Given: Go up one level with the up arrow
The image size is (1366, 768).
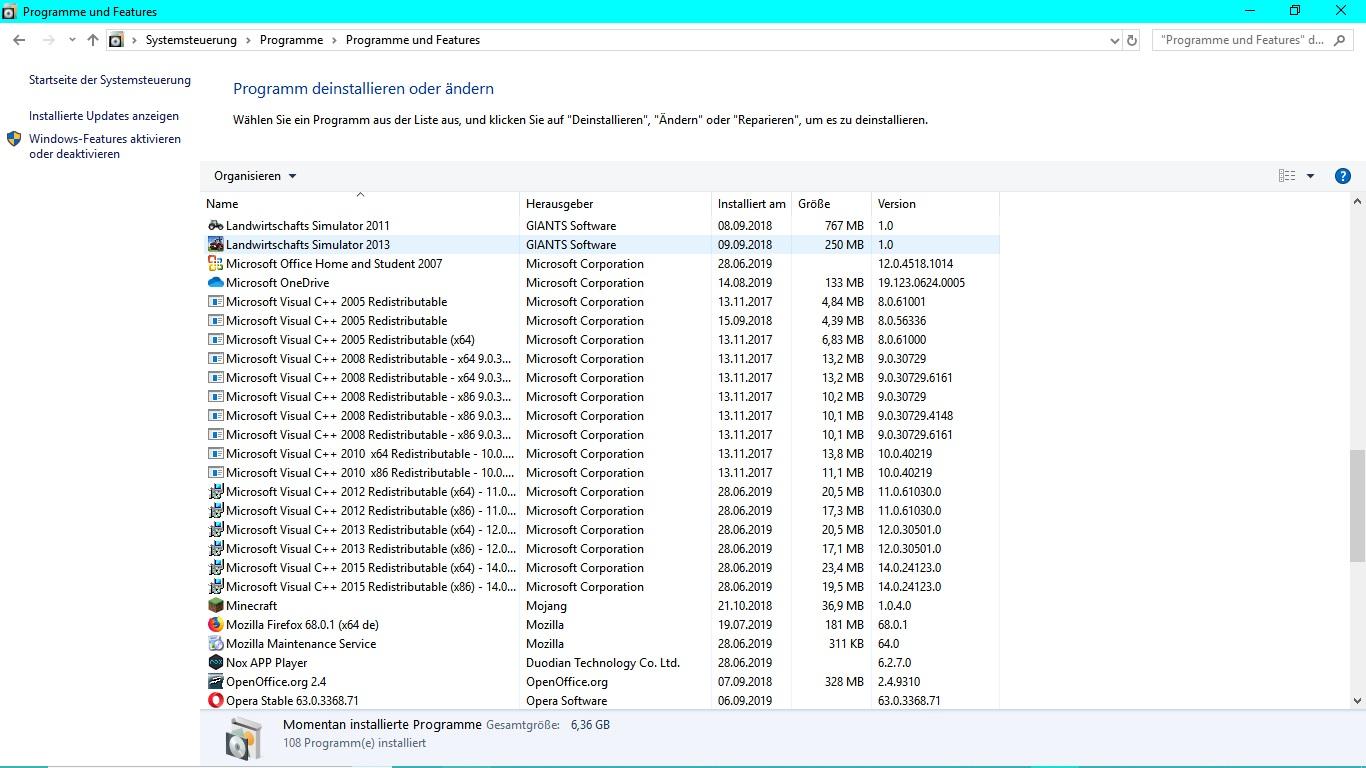Looking at the screenshot, I should pyautogui.click(x=93, y=40).
